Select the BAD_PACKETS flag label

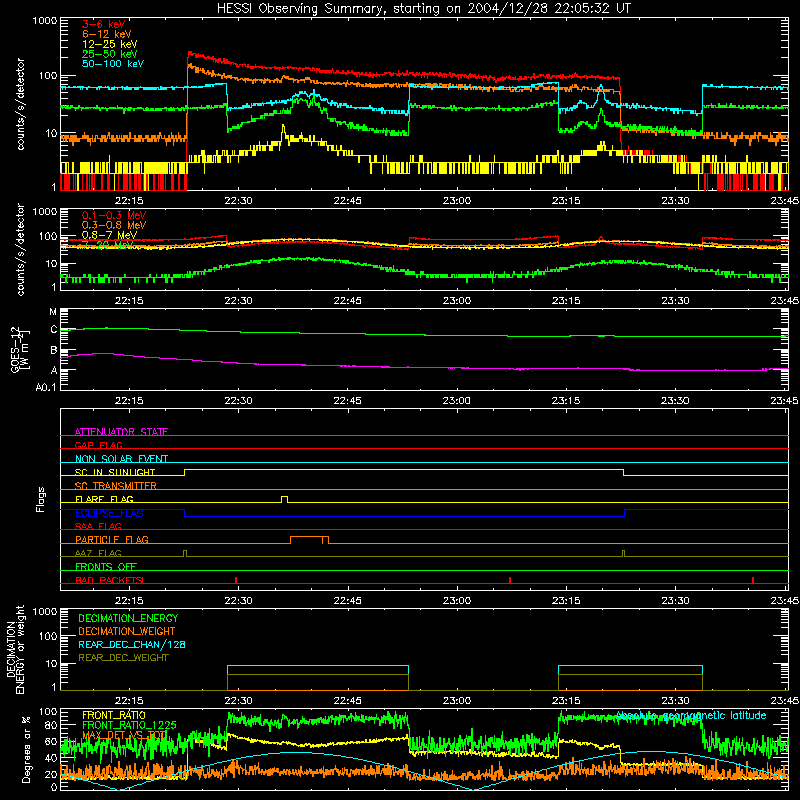109,580
